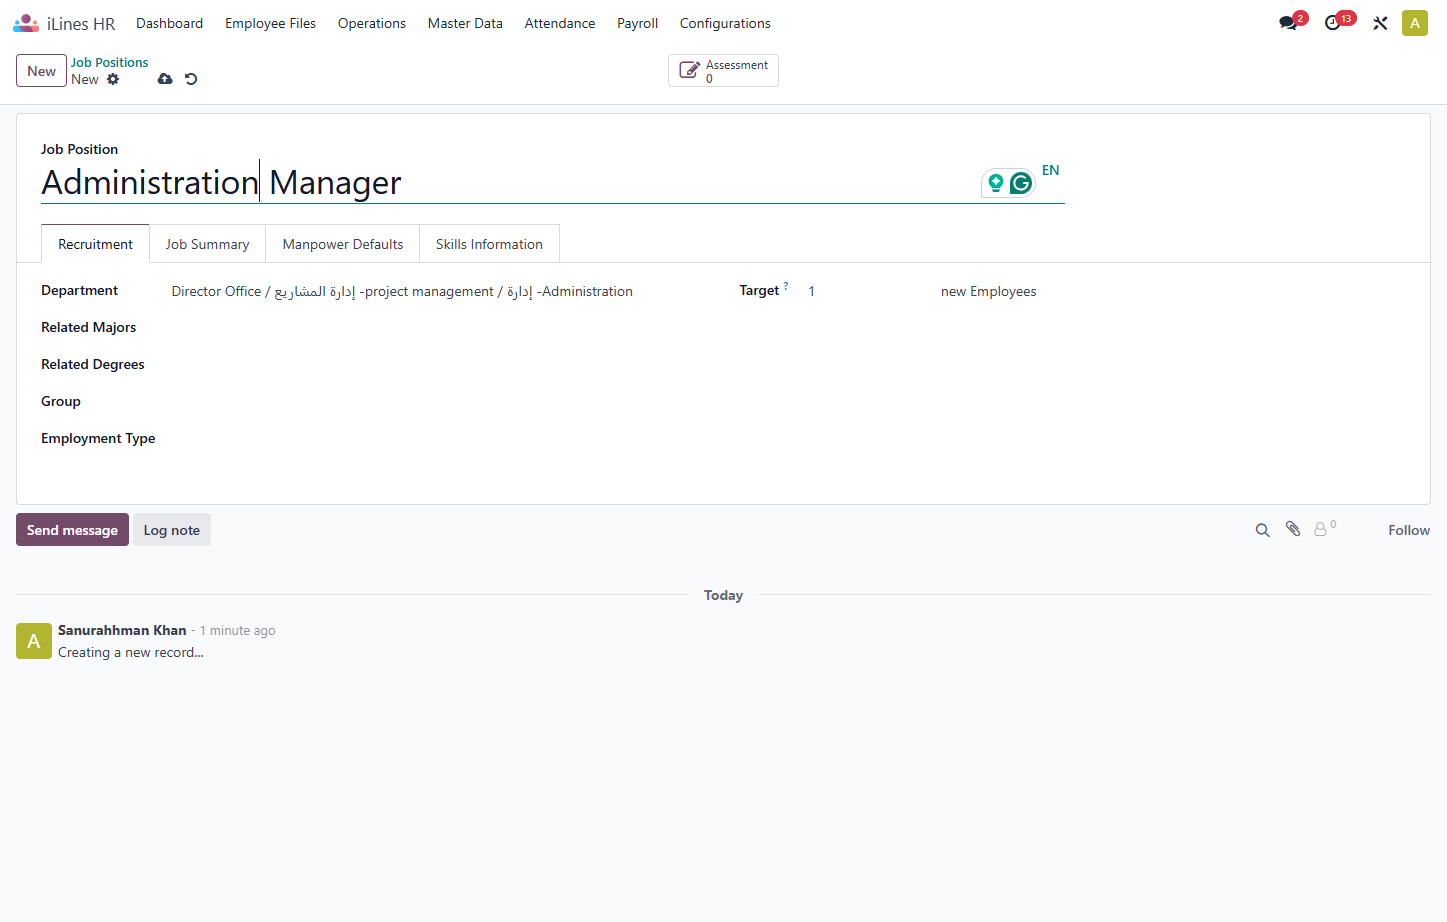Switch to the Manpower Defaults tab
The width and height of the screenshot is (1447, 922).
(343, 244)
